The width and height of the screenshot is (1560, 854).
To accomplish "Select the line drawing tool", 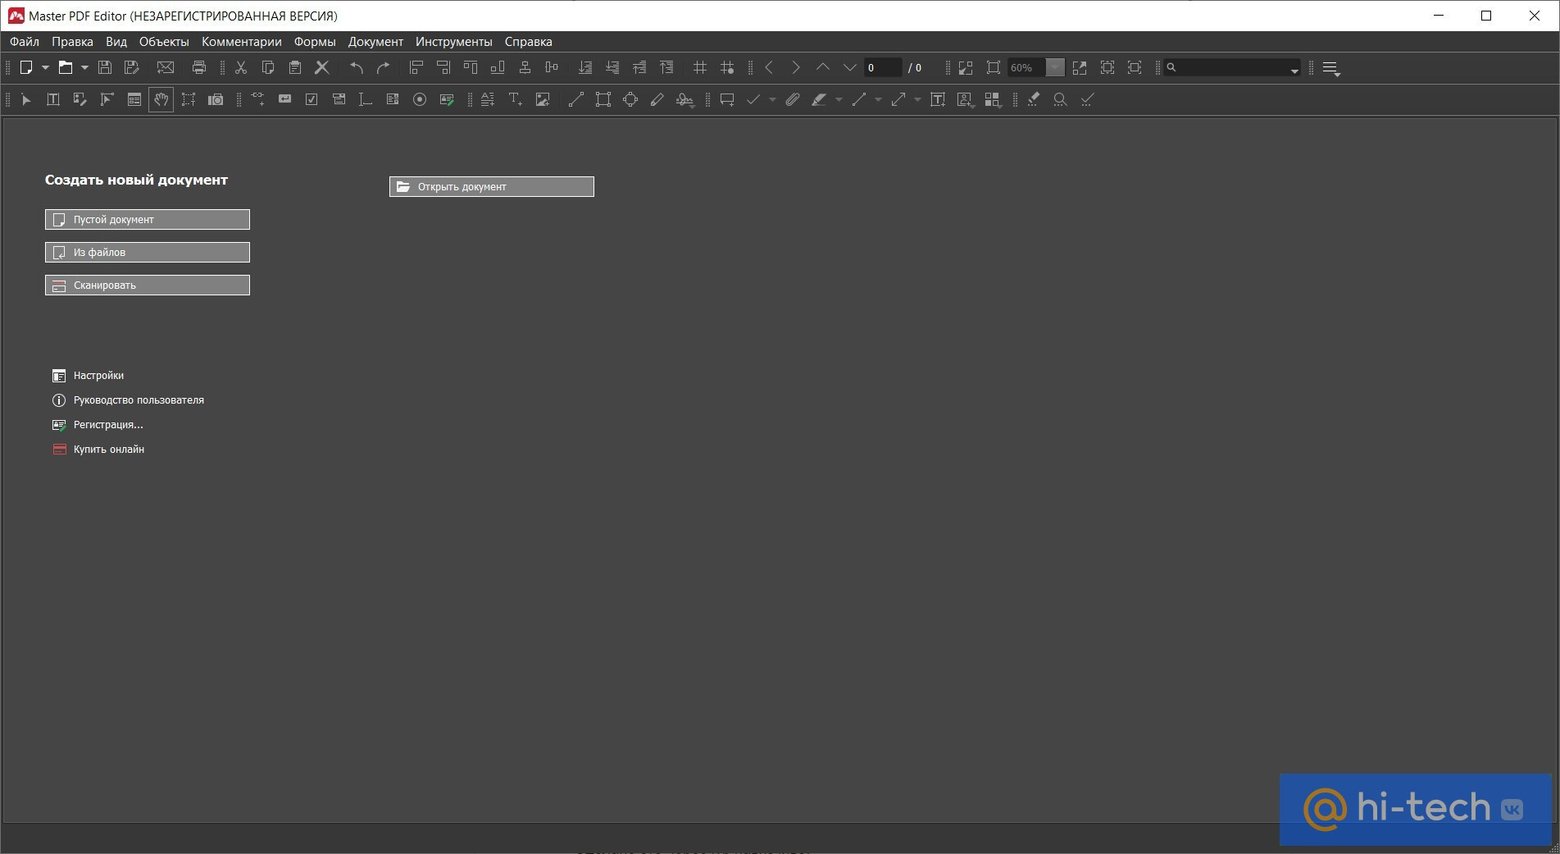I will 576,100.
